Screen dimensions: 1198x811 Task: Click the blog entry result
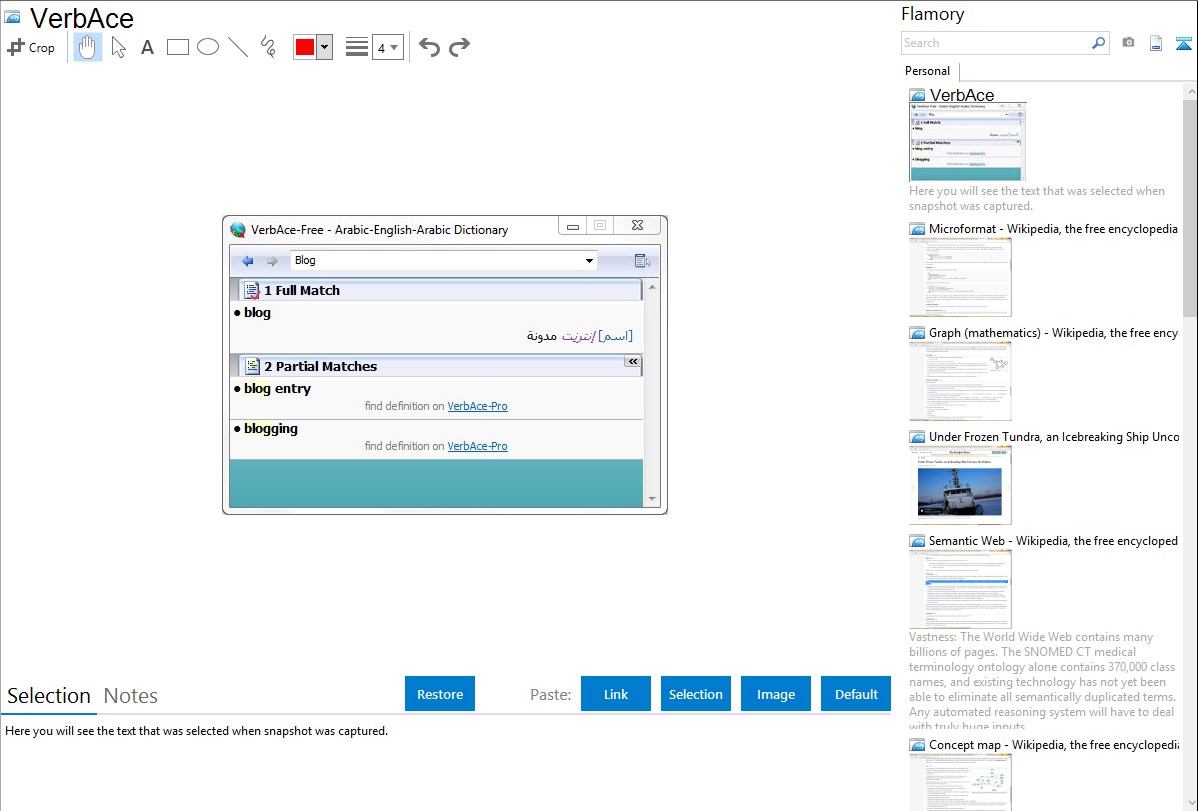277,388
